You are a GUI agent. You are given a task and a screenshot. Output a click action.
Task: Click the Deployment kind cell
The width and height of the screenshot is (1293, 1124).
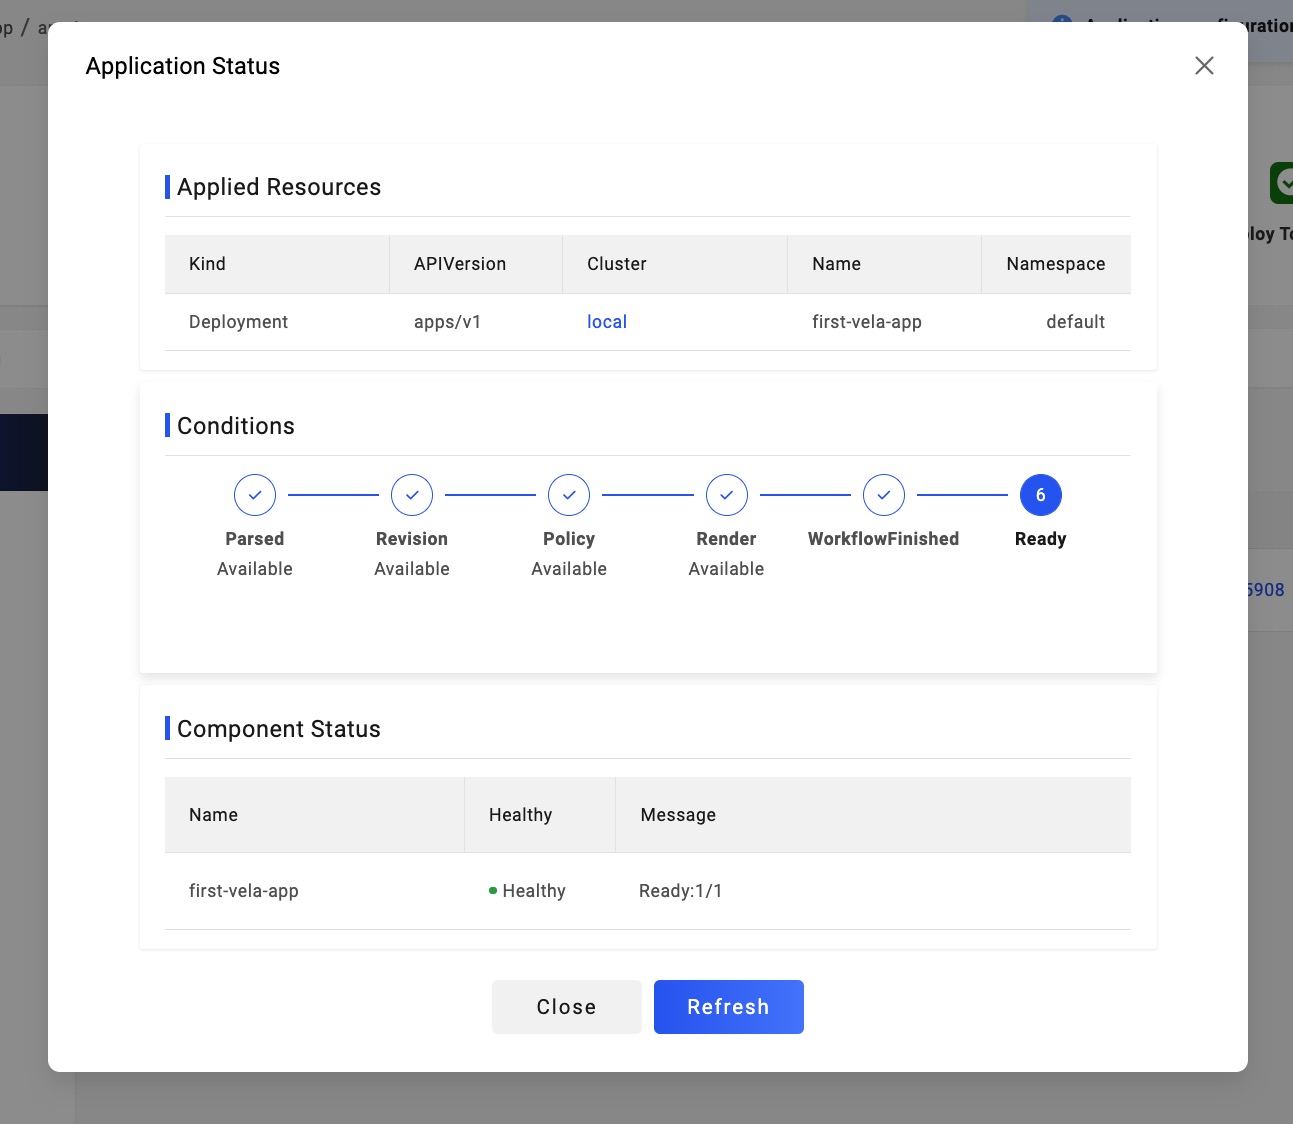[x=239, y=322]
